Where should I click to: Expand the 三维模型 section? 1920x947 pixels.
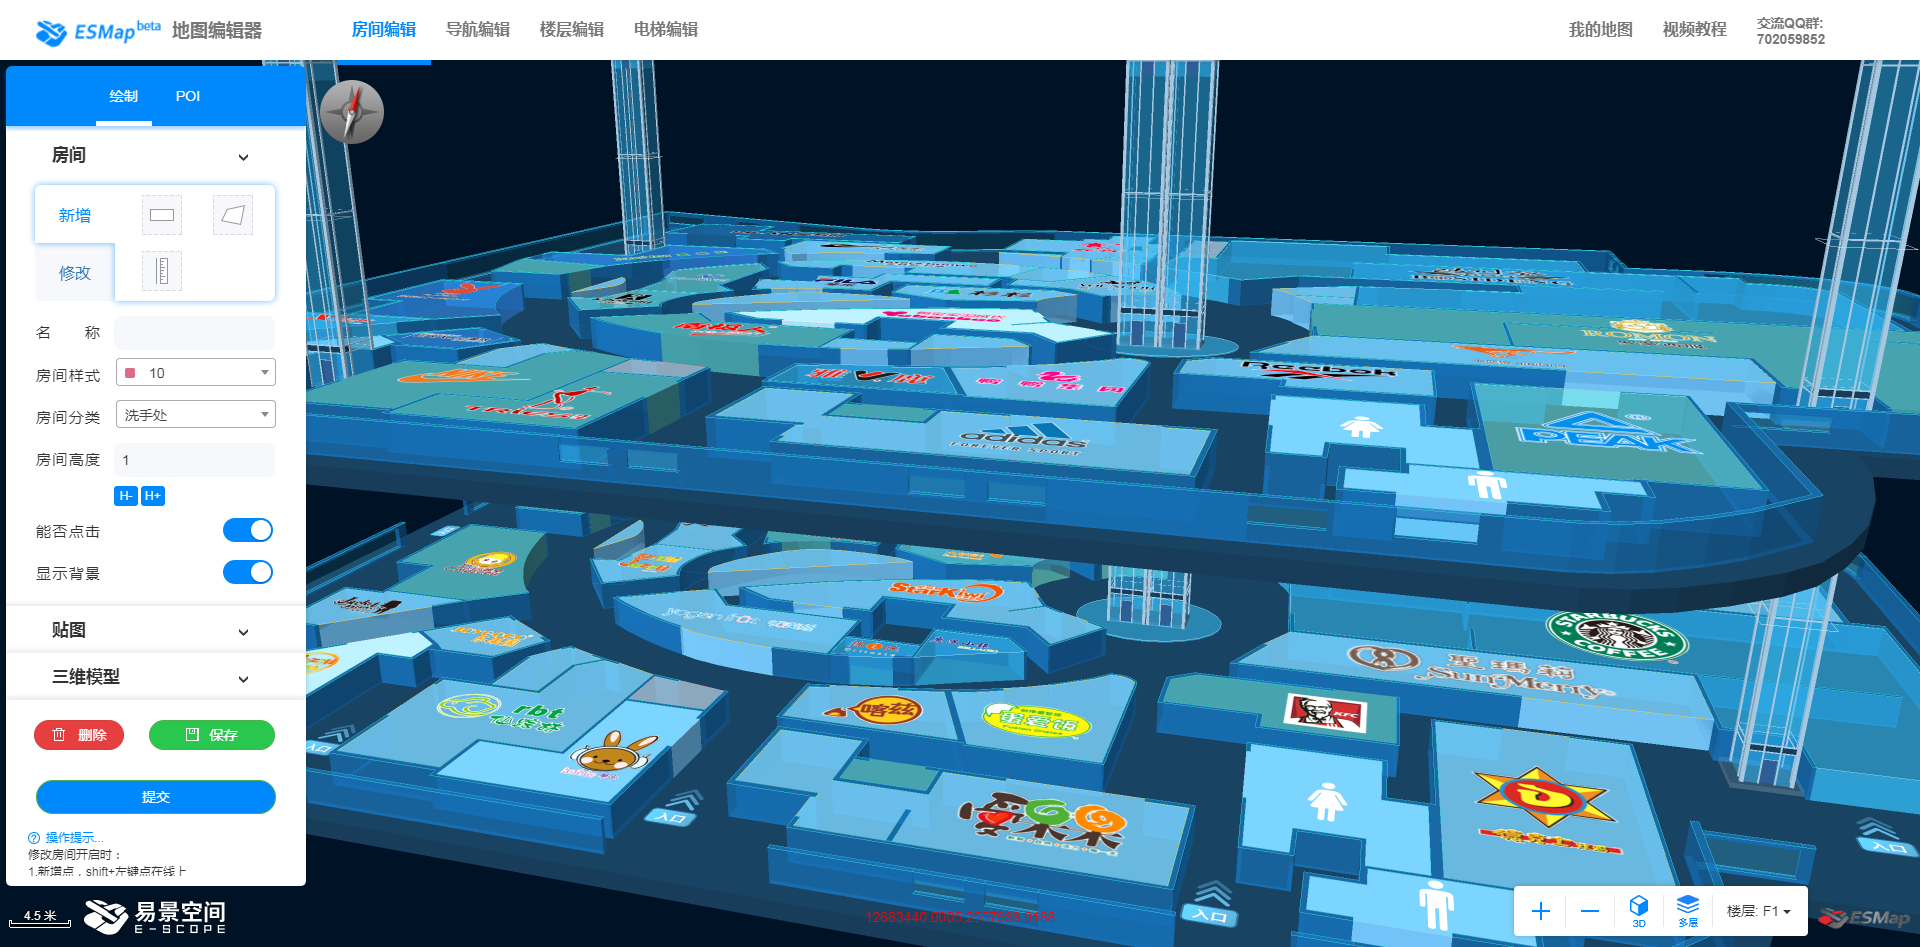[x=243, y=679]
